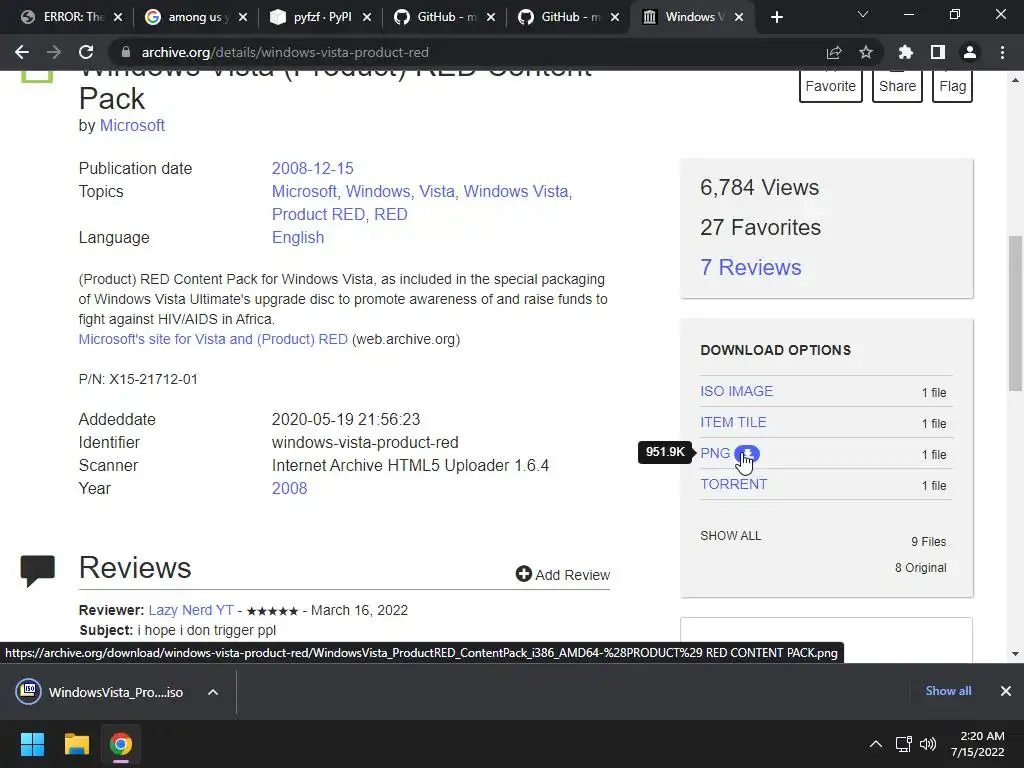The image size is (1024, 768).
Task: Close the ERROR tab
Action: [x=118, y=17]
